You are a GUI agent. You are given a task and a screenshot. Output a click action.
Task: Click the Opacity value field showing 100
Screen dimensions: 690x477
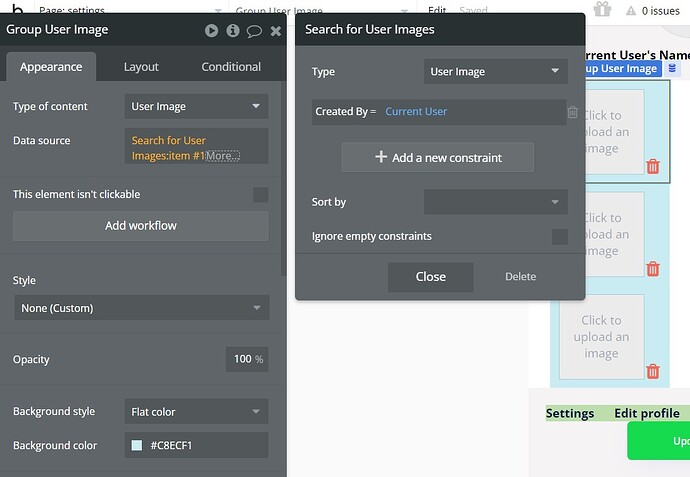click(247, 359)
